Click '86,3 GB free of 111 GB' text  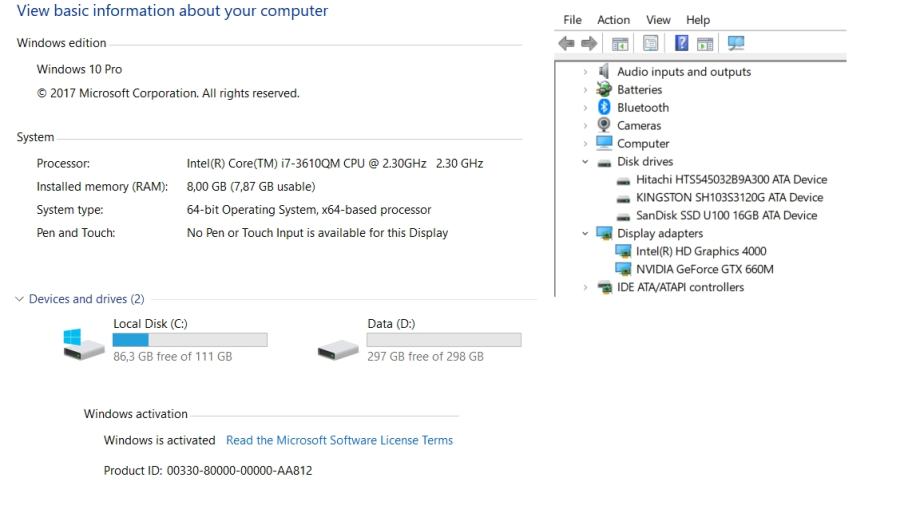click(172, 356)
